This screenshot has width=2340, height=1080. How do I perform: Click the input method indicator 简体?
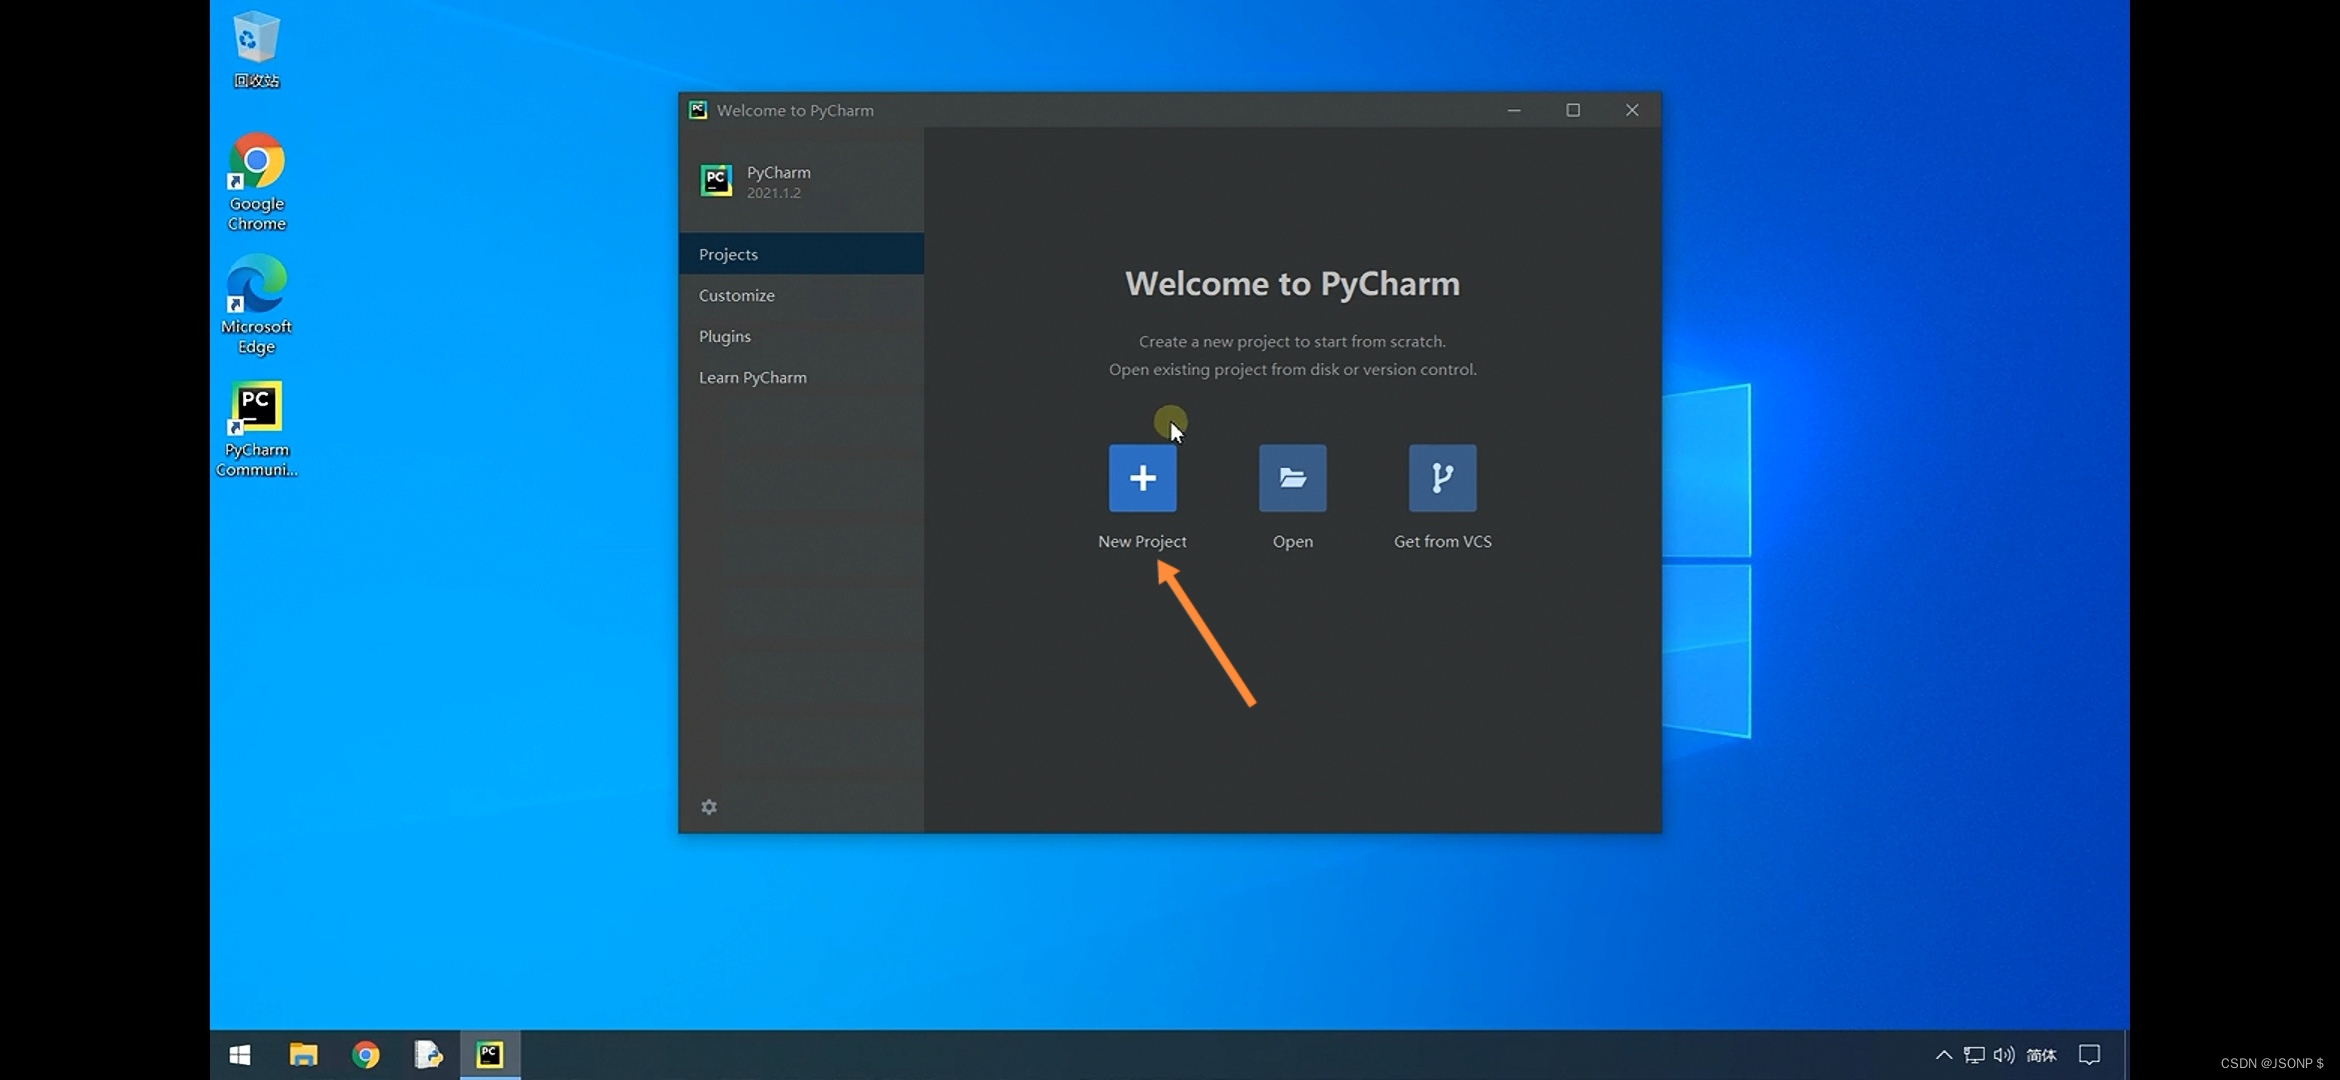tap(2041, 1055)
